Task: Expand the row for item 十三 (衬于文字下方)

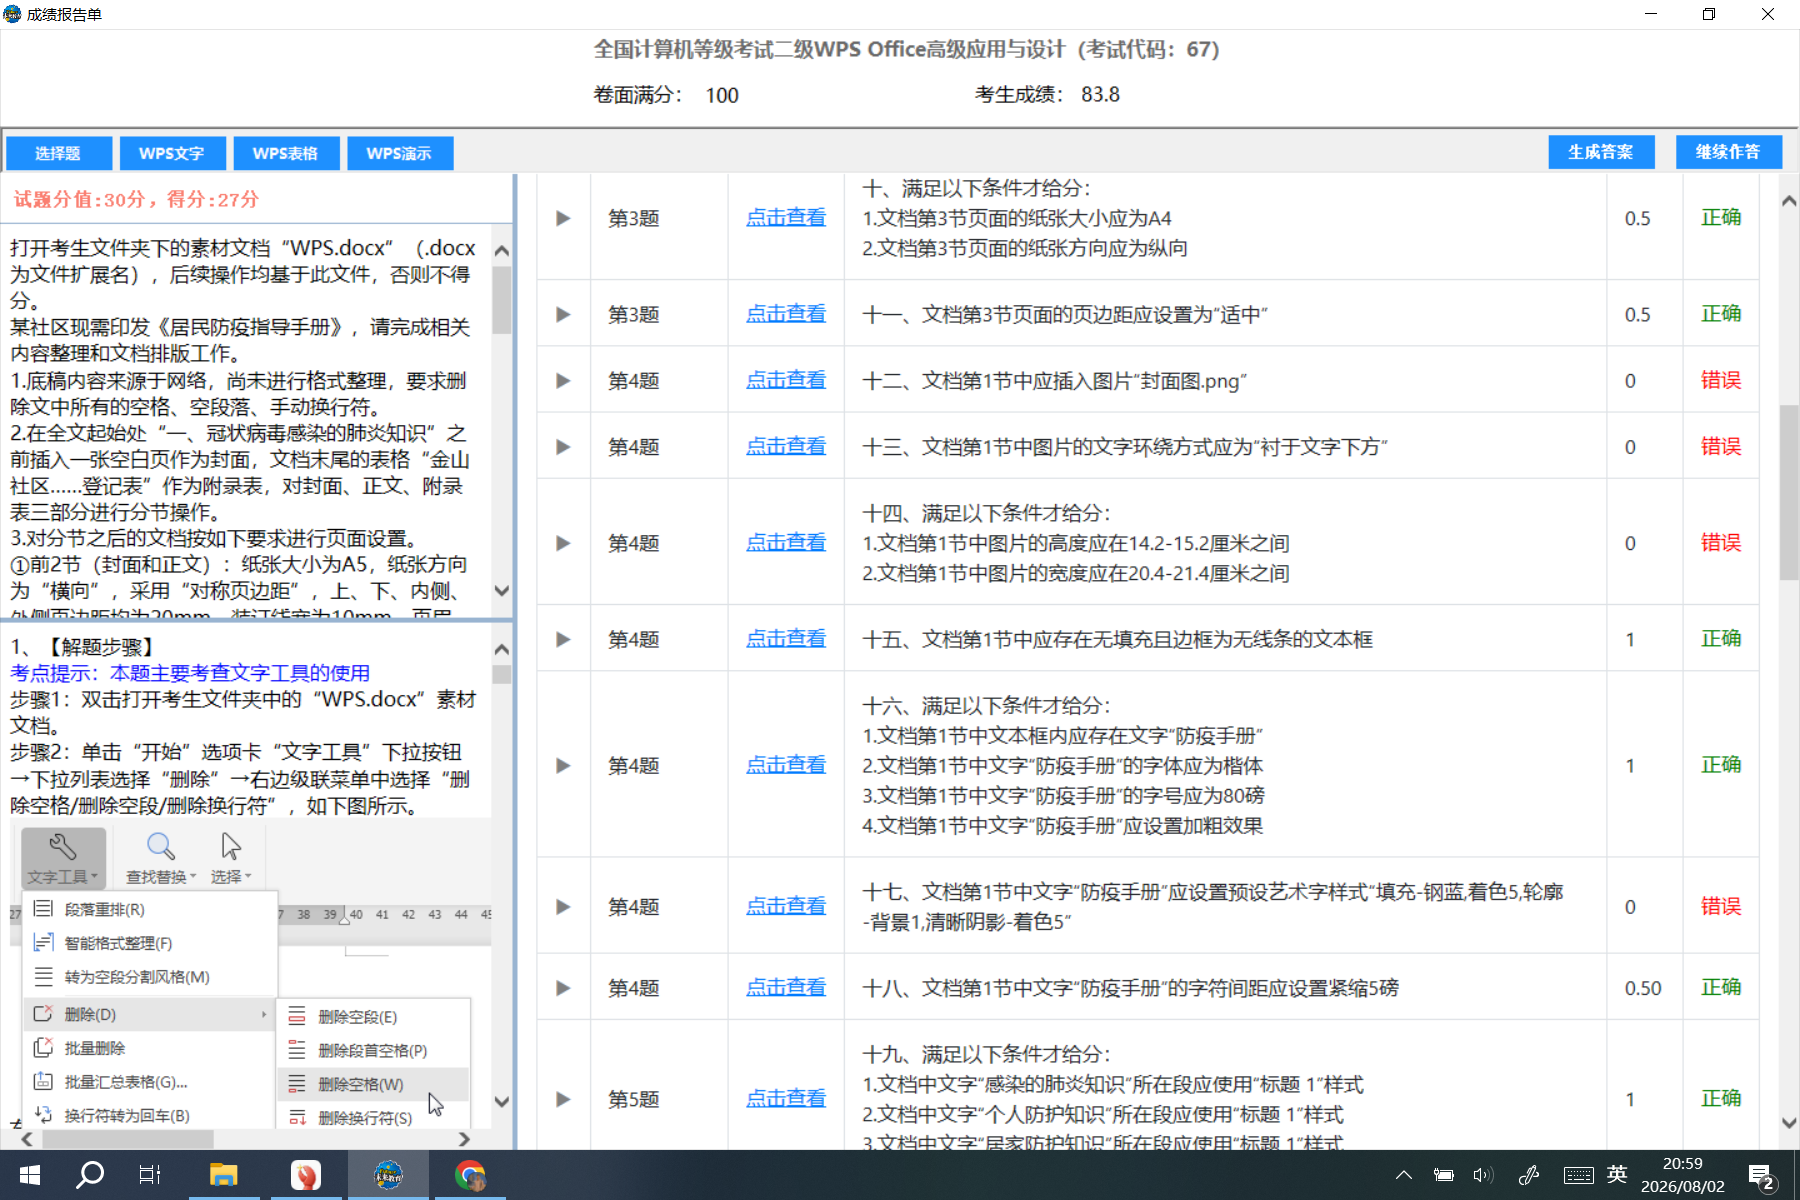Action: [x=563, y=447]
